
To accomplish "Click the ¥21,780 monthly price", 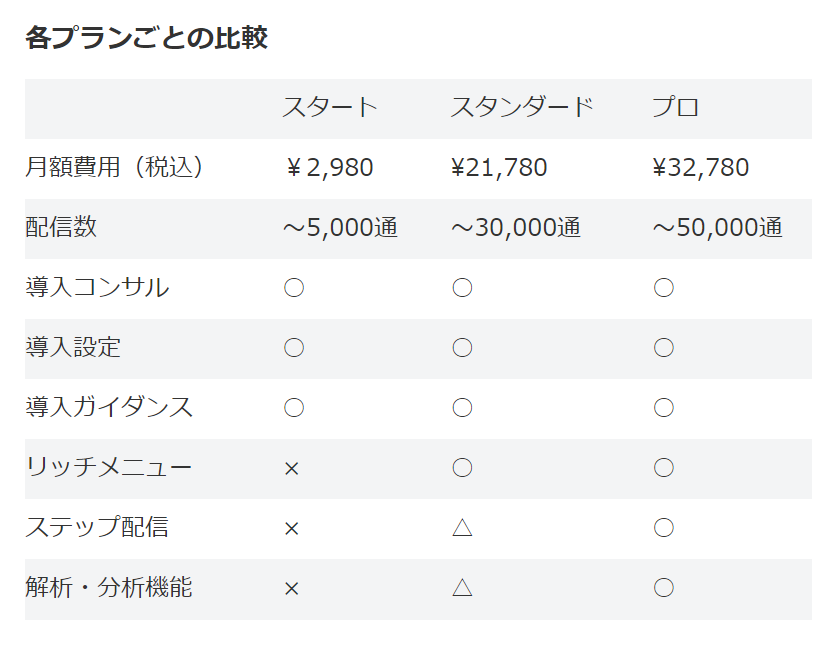I will pos(499,168).
